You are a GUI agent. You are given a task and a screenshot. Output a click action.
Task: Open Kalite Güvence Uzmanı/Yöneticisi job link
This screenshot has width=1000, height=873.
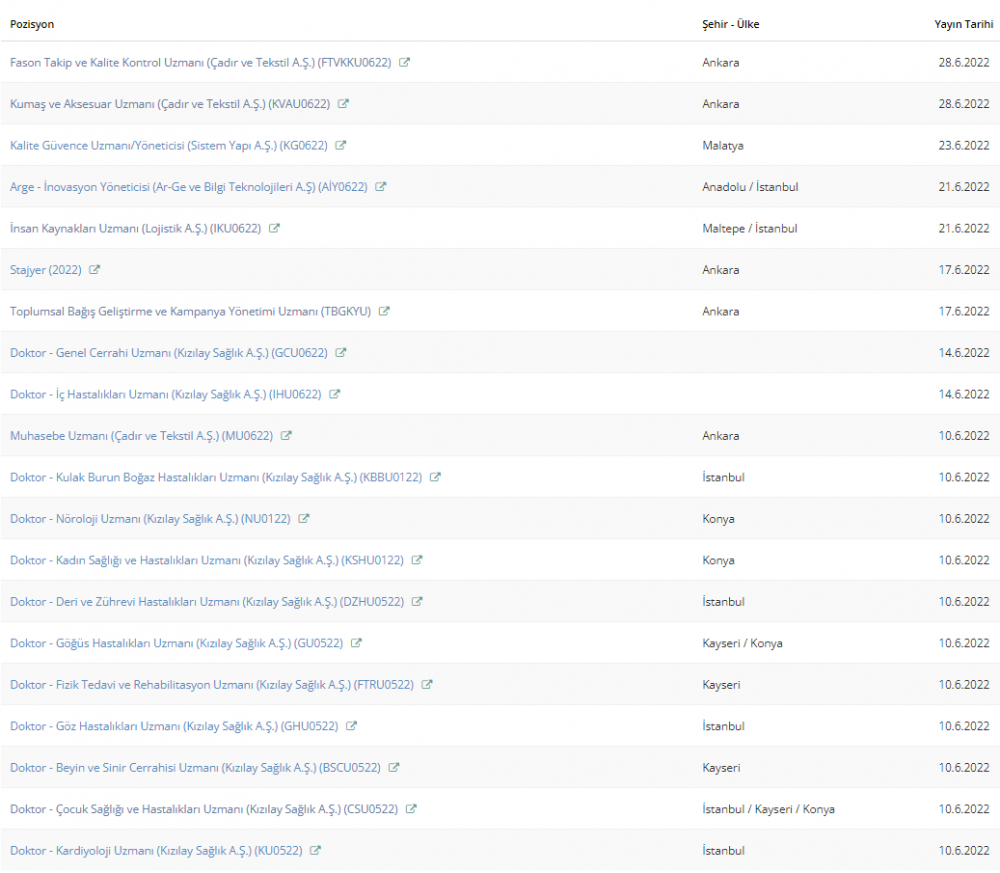click(x=168, y=145)
